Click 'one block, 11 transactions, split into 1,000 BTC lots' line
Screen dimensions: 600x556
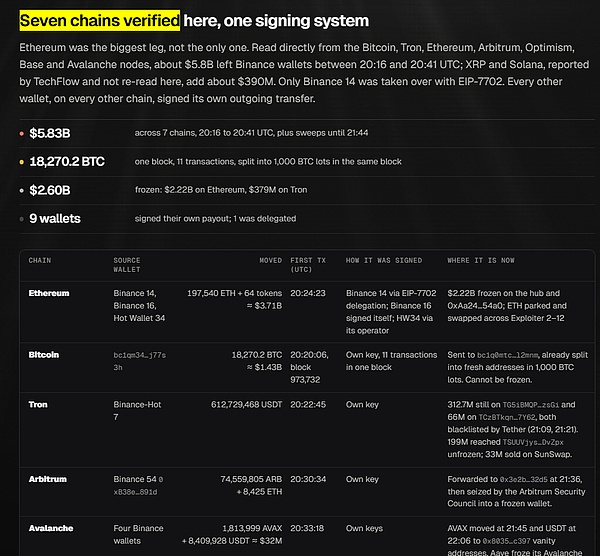(268, 161)
